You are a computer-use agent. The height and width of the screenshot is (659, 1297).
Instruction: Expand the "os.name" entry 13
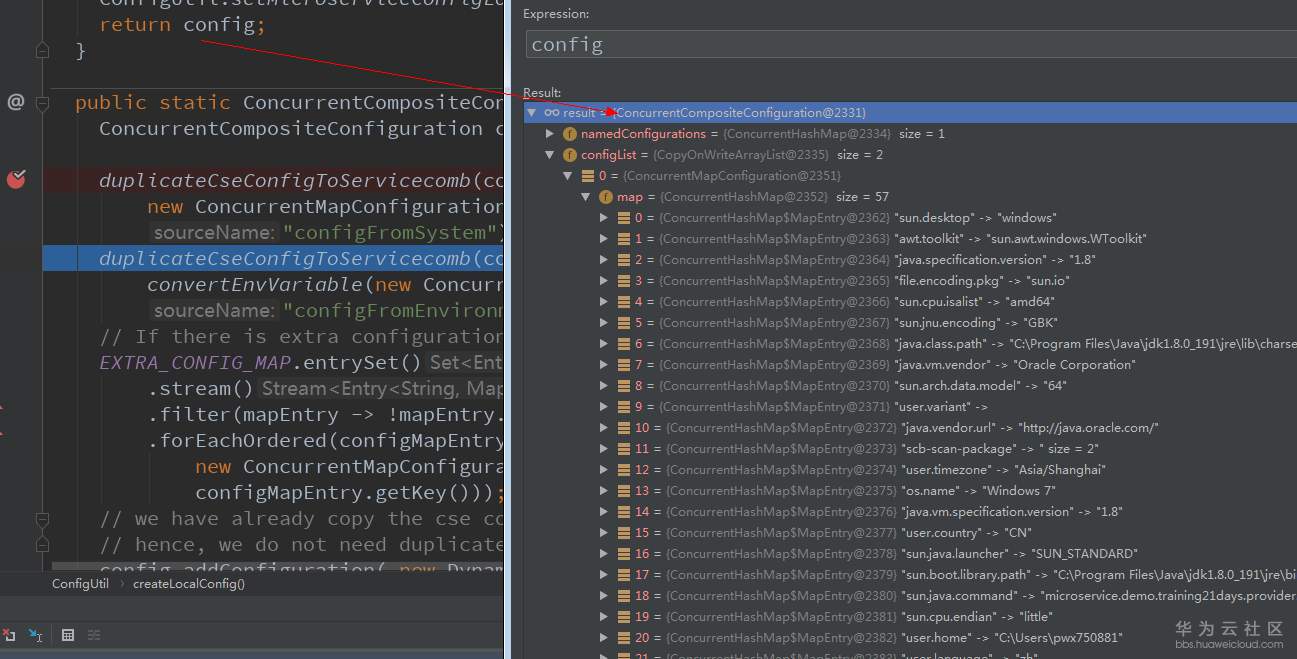click(x=604, y=491)
